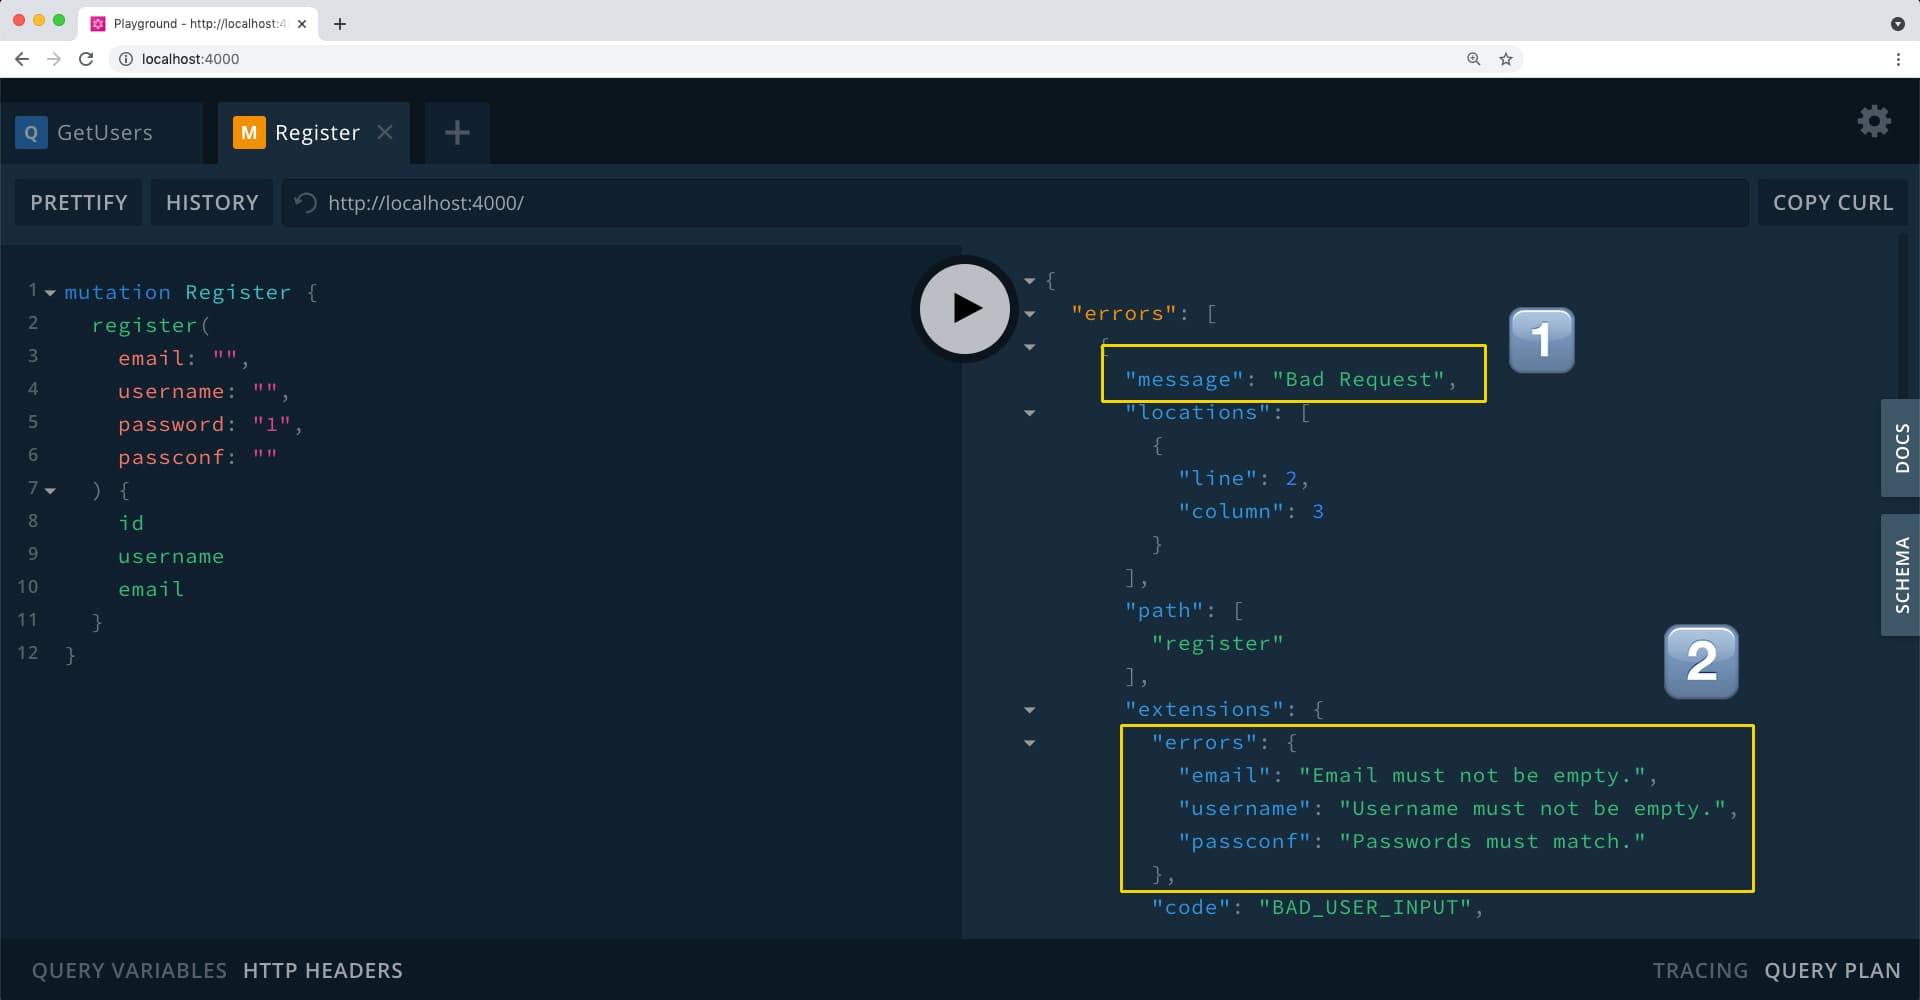The width and height of the screenshot is (1920, 1000).
Task: Collapse the mutation Register block on line 1
Action: tap(50, 293)
